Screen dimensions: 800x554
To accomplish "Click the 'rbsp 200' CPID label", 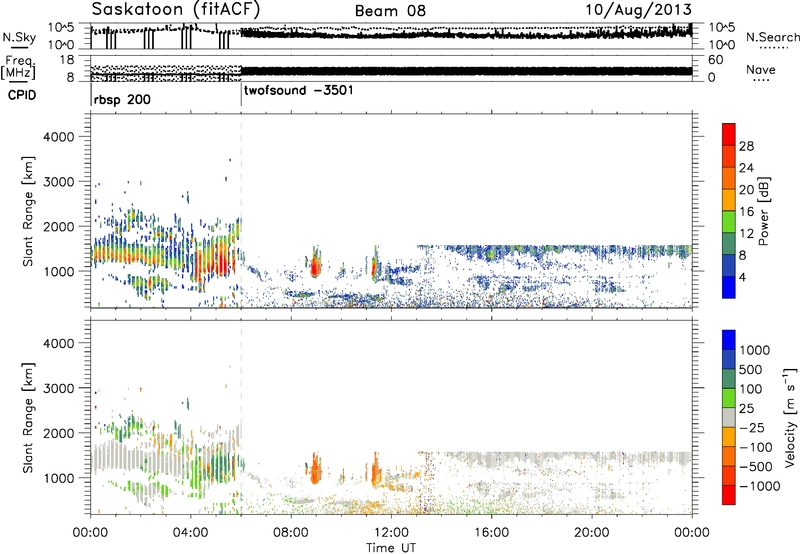I will [122, 99].
